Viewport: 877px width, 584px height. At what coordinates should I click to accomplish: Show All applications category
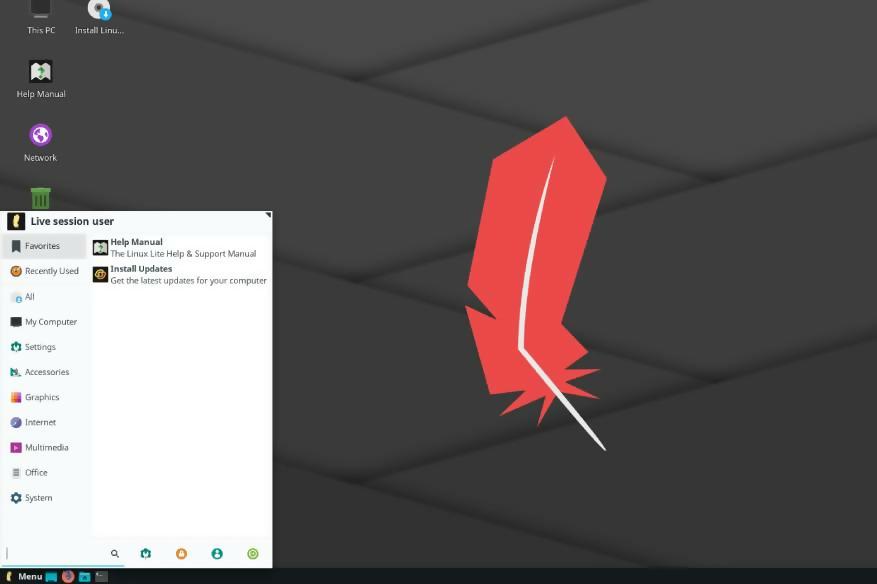click(x=44, y=297)
